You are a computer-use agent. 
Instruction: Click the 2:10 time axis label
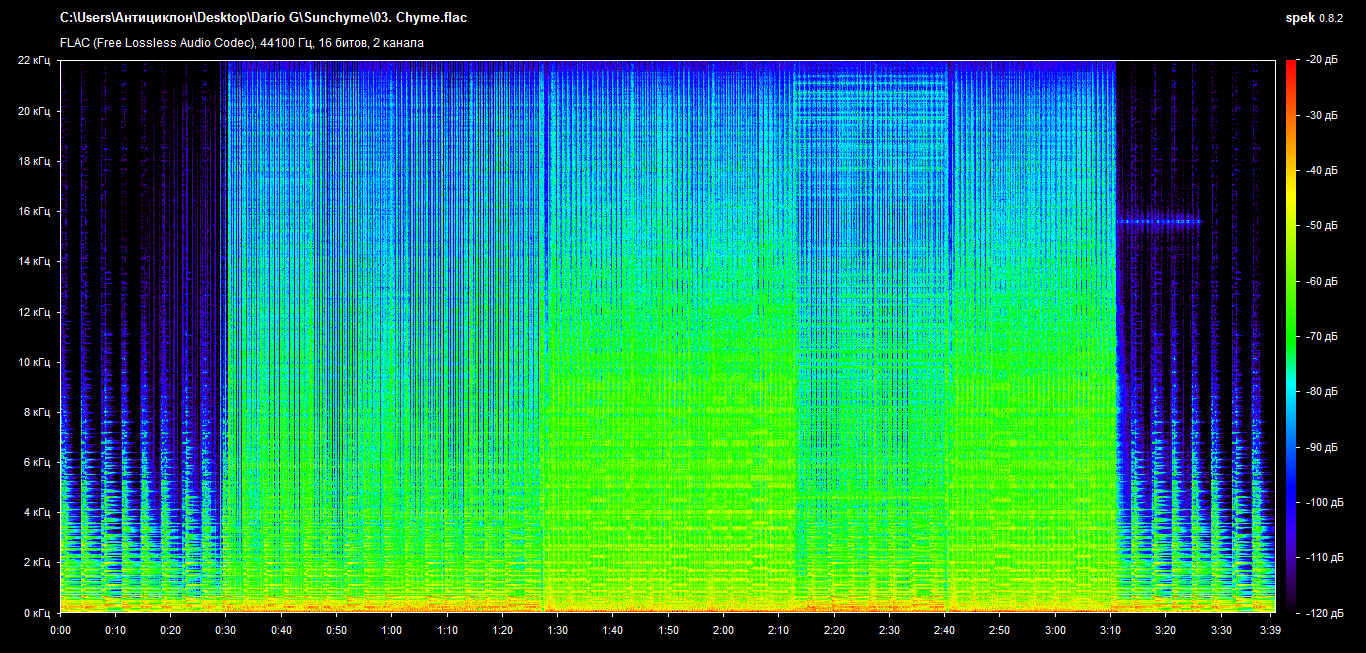click(x=780, y=631)
